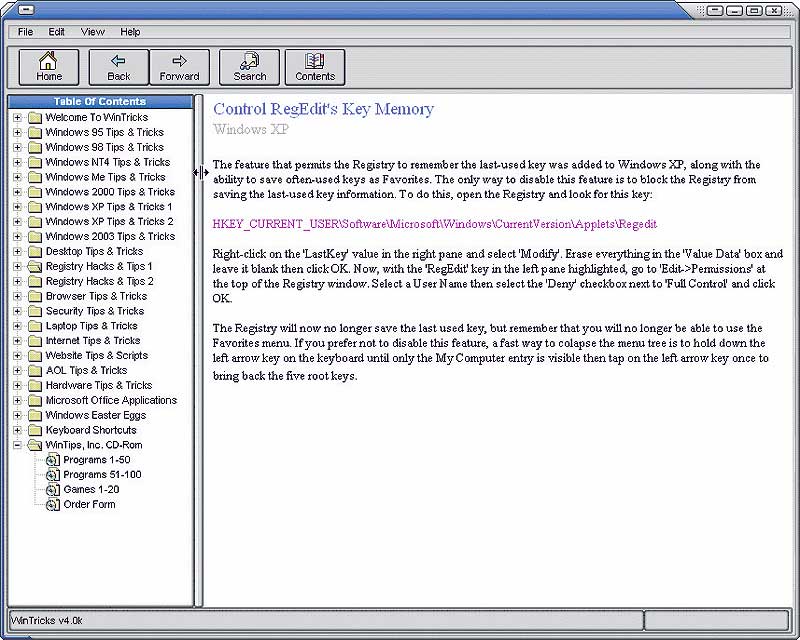Select the Programs 1-50 entry
Screen dimensions: 800x640
(x=96, y=460)
